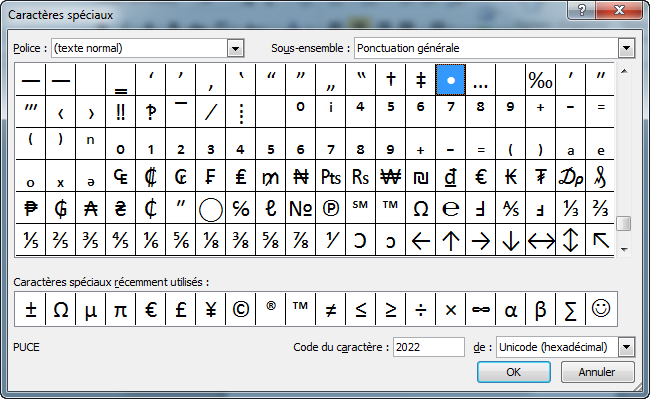Cancel with the Annuler button
This screenshot has width=650, height=399.
point(597,372)
